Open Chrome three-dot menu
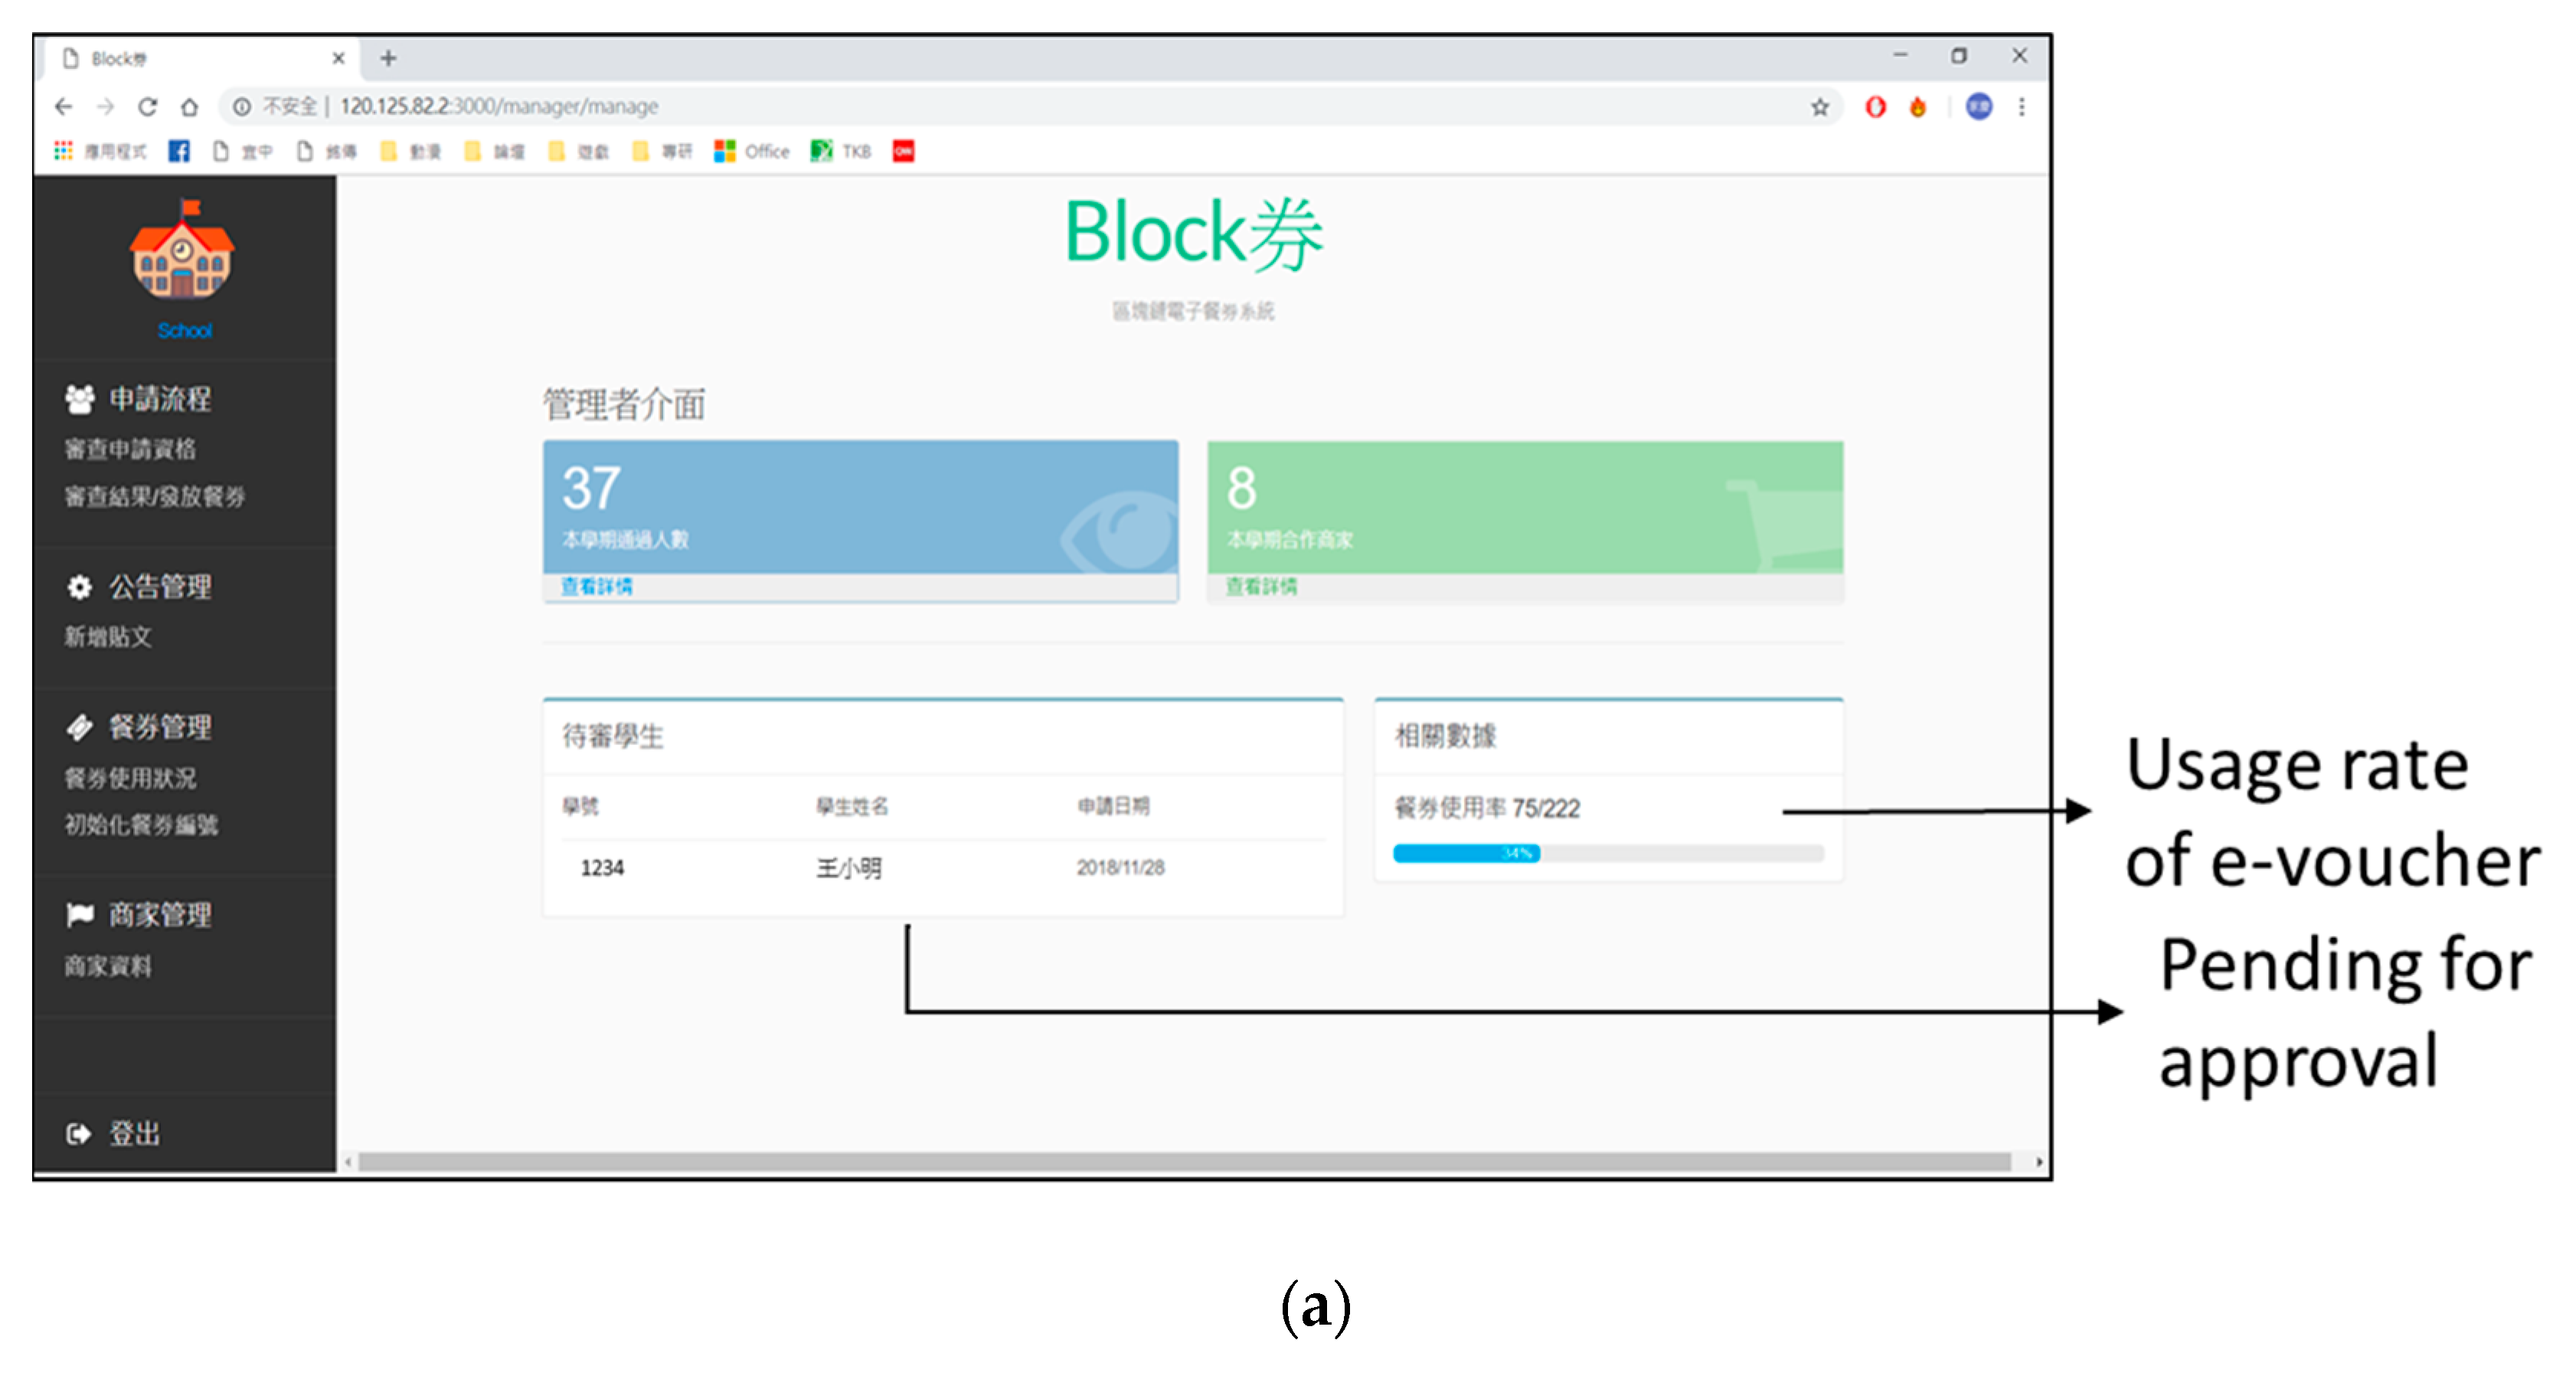 coord(2021,107)
